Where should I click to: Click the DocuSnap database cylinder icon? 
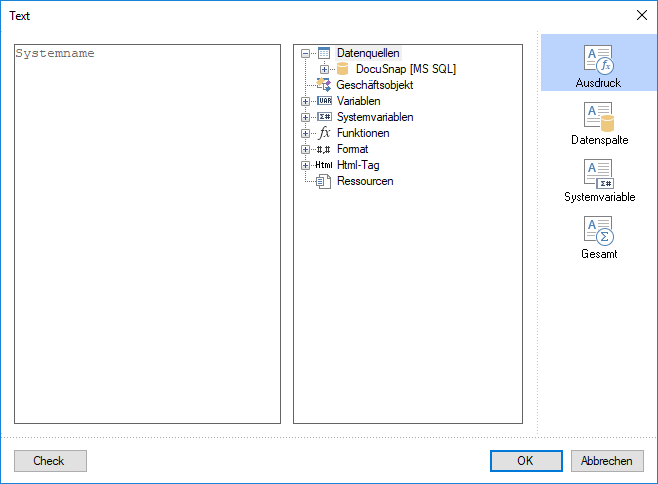[x=342, y=69]
